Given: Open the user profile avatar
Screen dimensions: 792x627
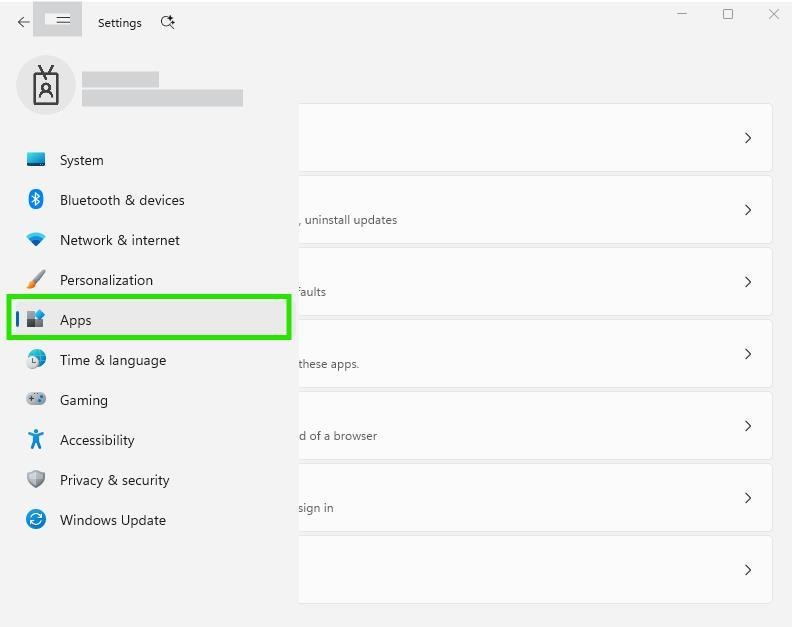Looking at the screenshot, I should pos(46,85).
